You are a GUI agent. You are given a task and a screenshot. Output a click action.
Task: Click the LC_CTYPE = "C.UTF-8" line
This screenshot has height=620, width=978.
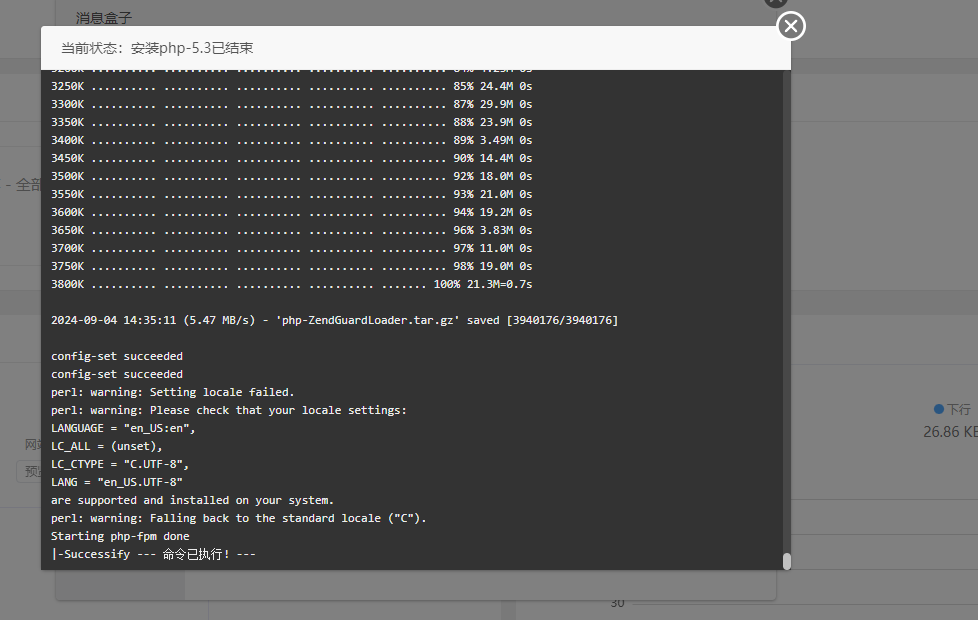(120, 465)
